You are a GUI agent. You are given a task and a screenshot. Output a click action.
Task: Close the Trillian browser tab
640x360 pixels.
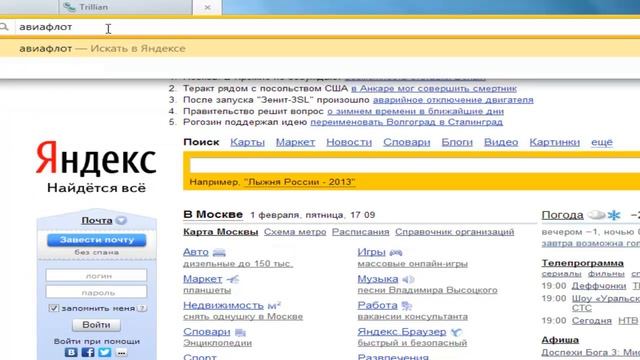[207, 7]
